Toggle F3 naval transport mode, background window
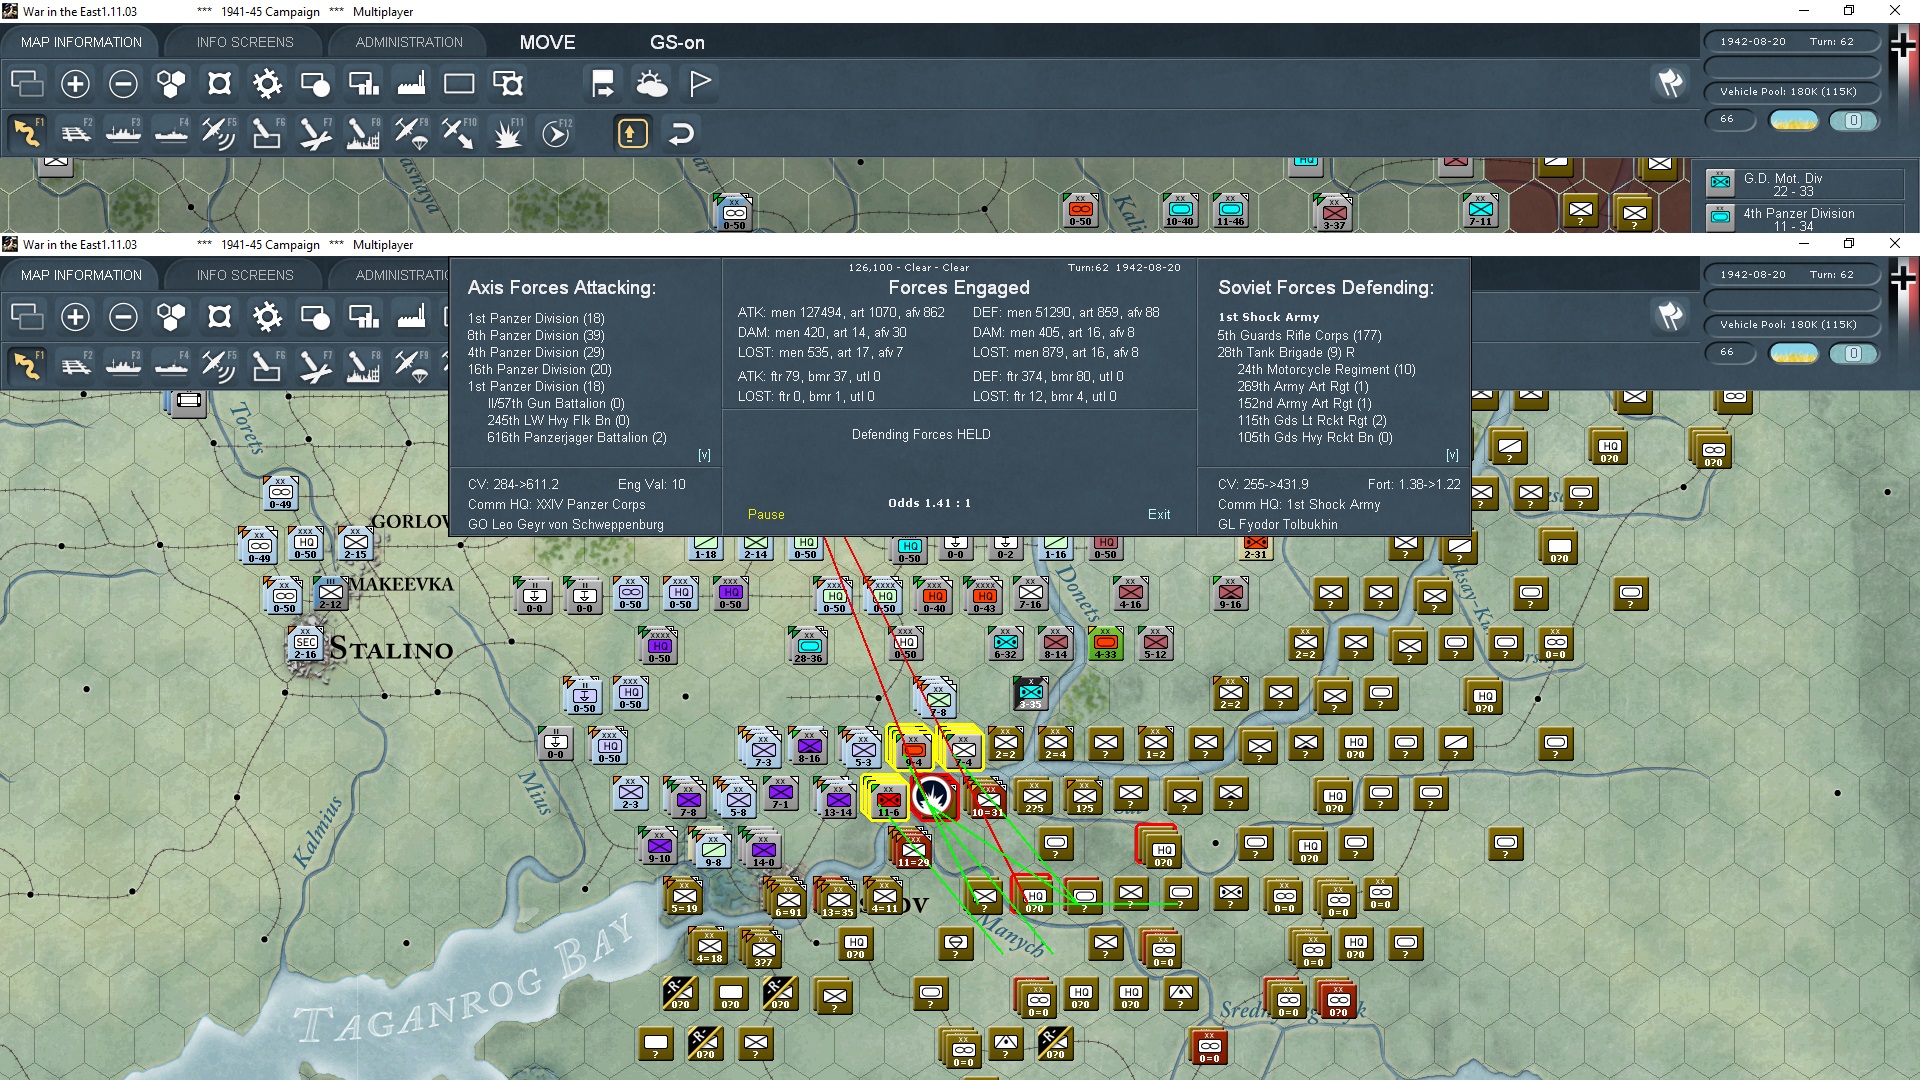Screen dimensions: 1920x1080 tap(123, 133)
